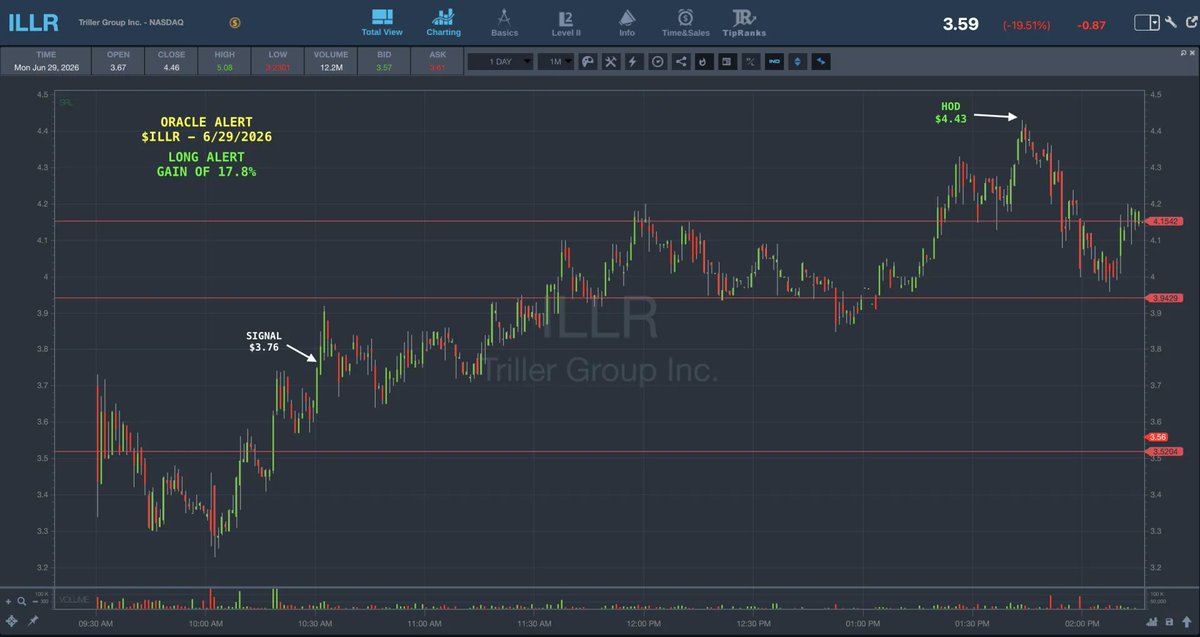This screenshot has height=637, width=1200.
Task: Click the current price 3.56 axis tag
Action: [1156, 437]
